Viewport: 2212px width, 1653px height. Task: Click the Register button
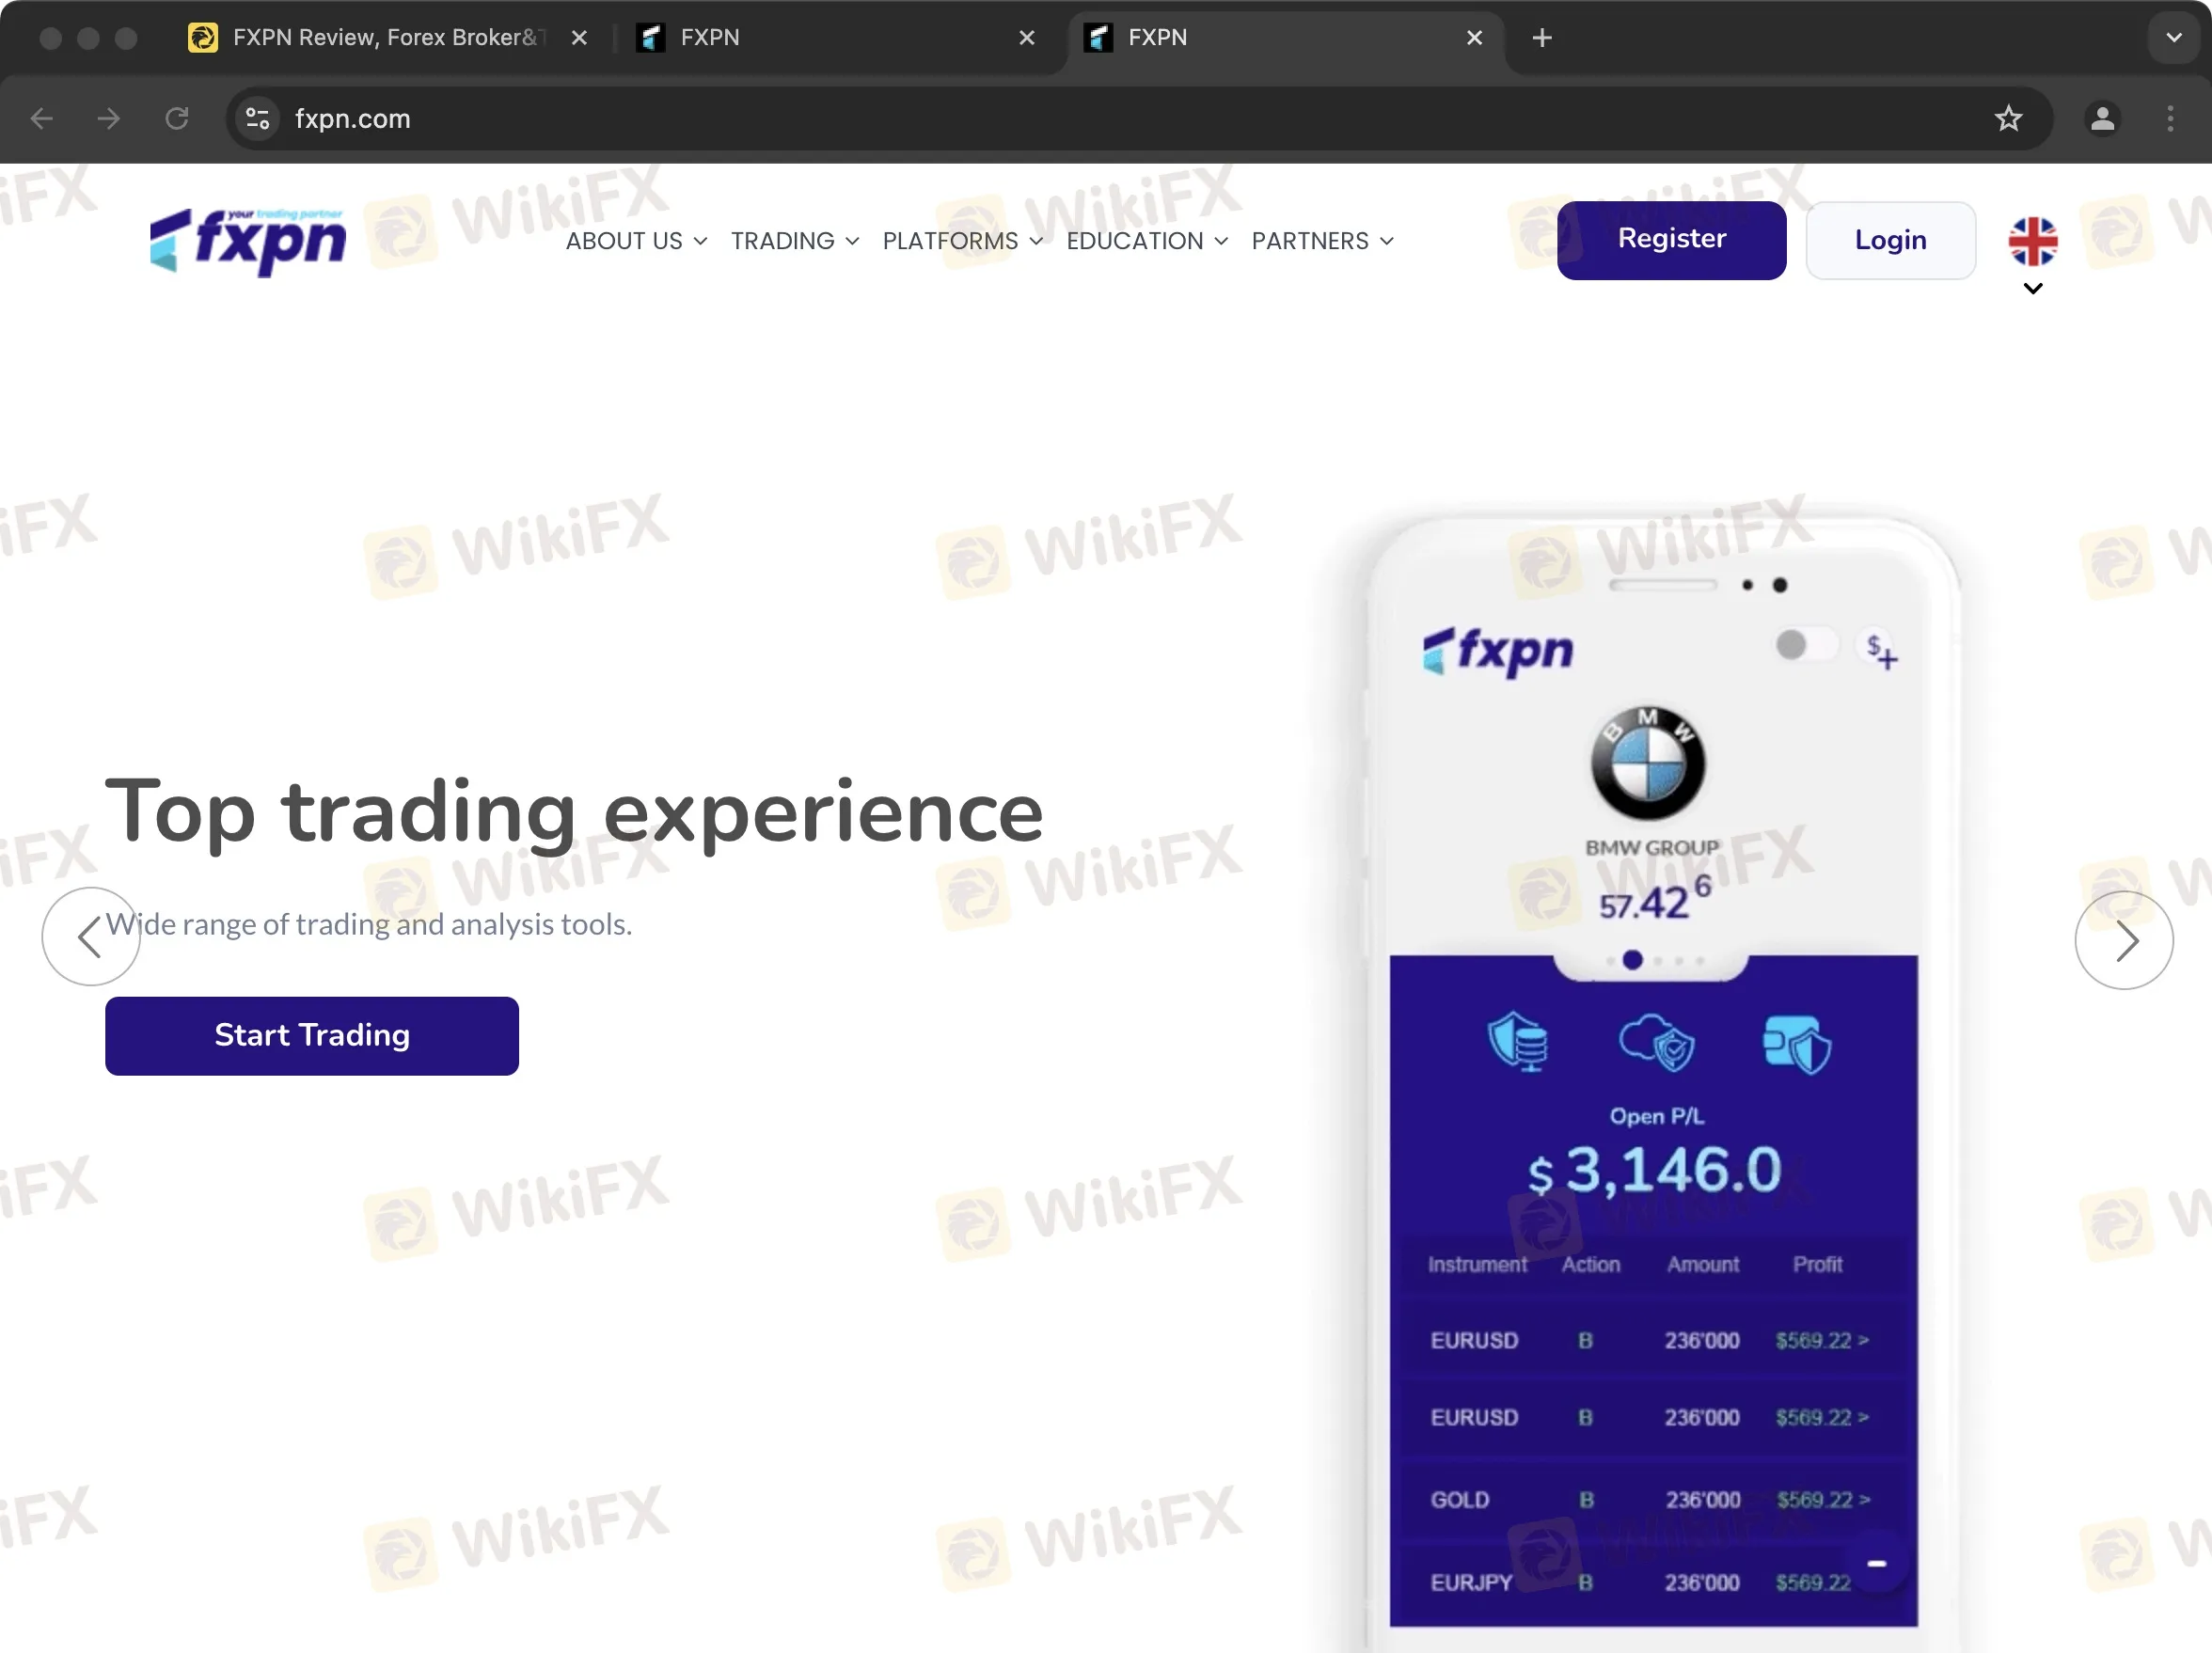tap(1672, 240)
